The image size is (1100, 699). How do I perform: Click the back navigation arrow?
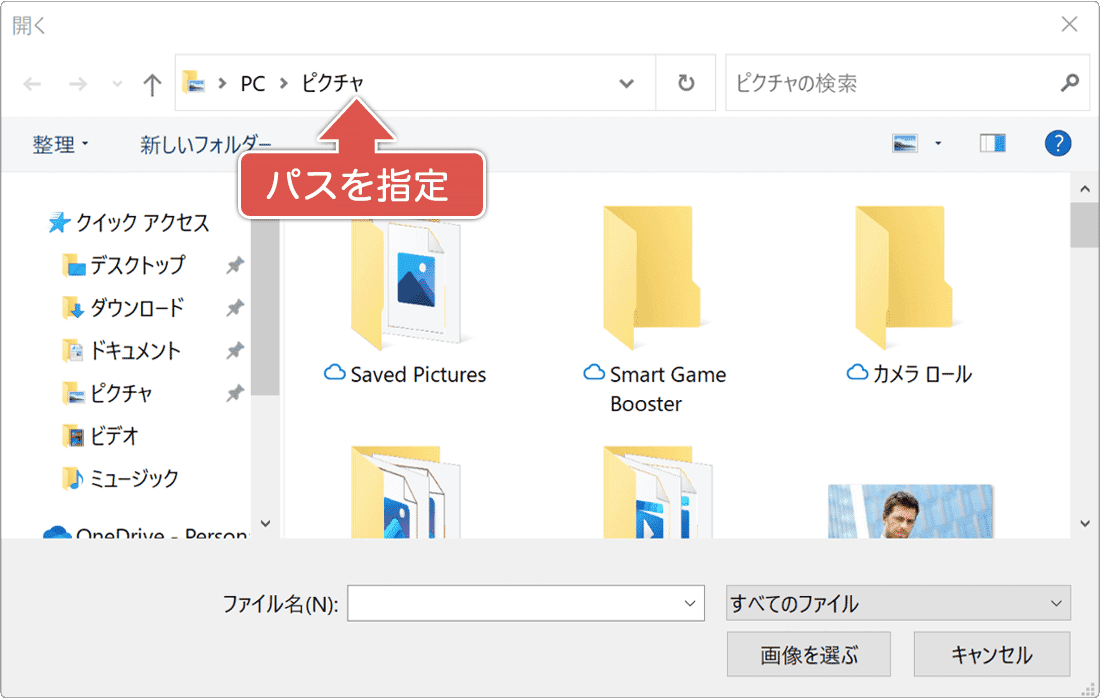(31, 83)
